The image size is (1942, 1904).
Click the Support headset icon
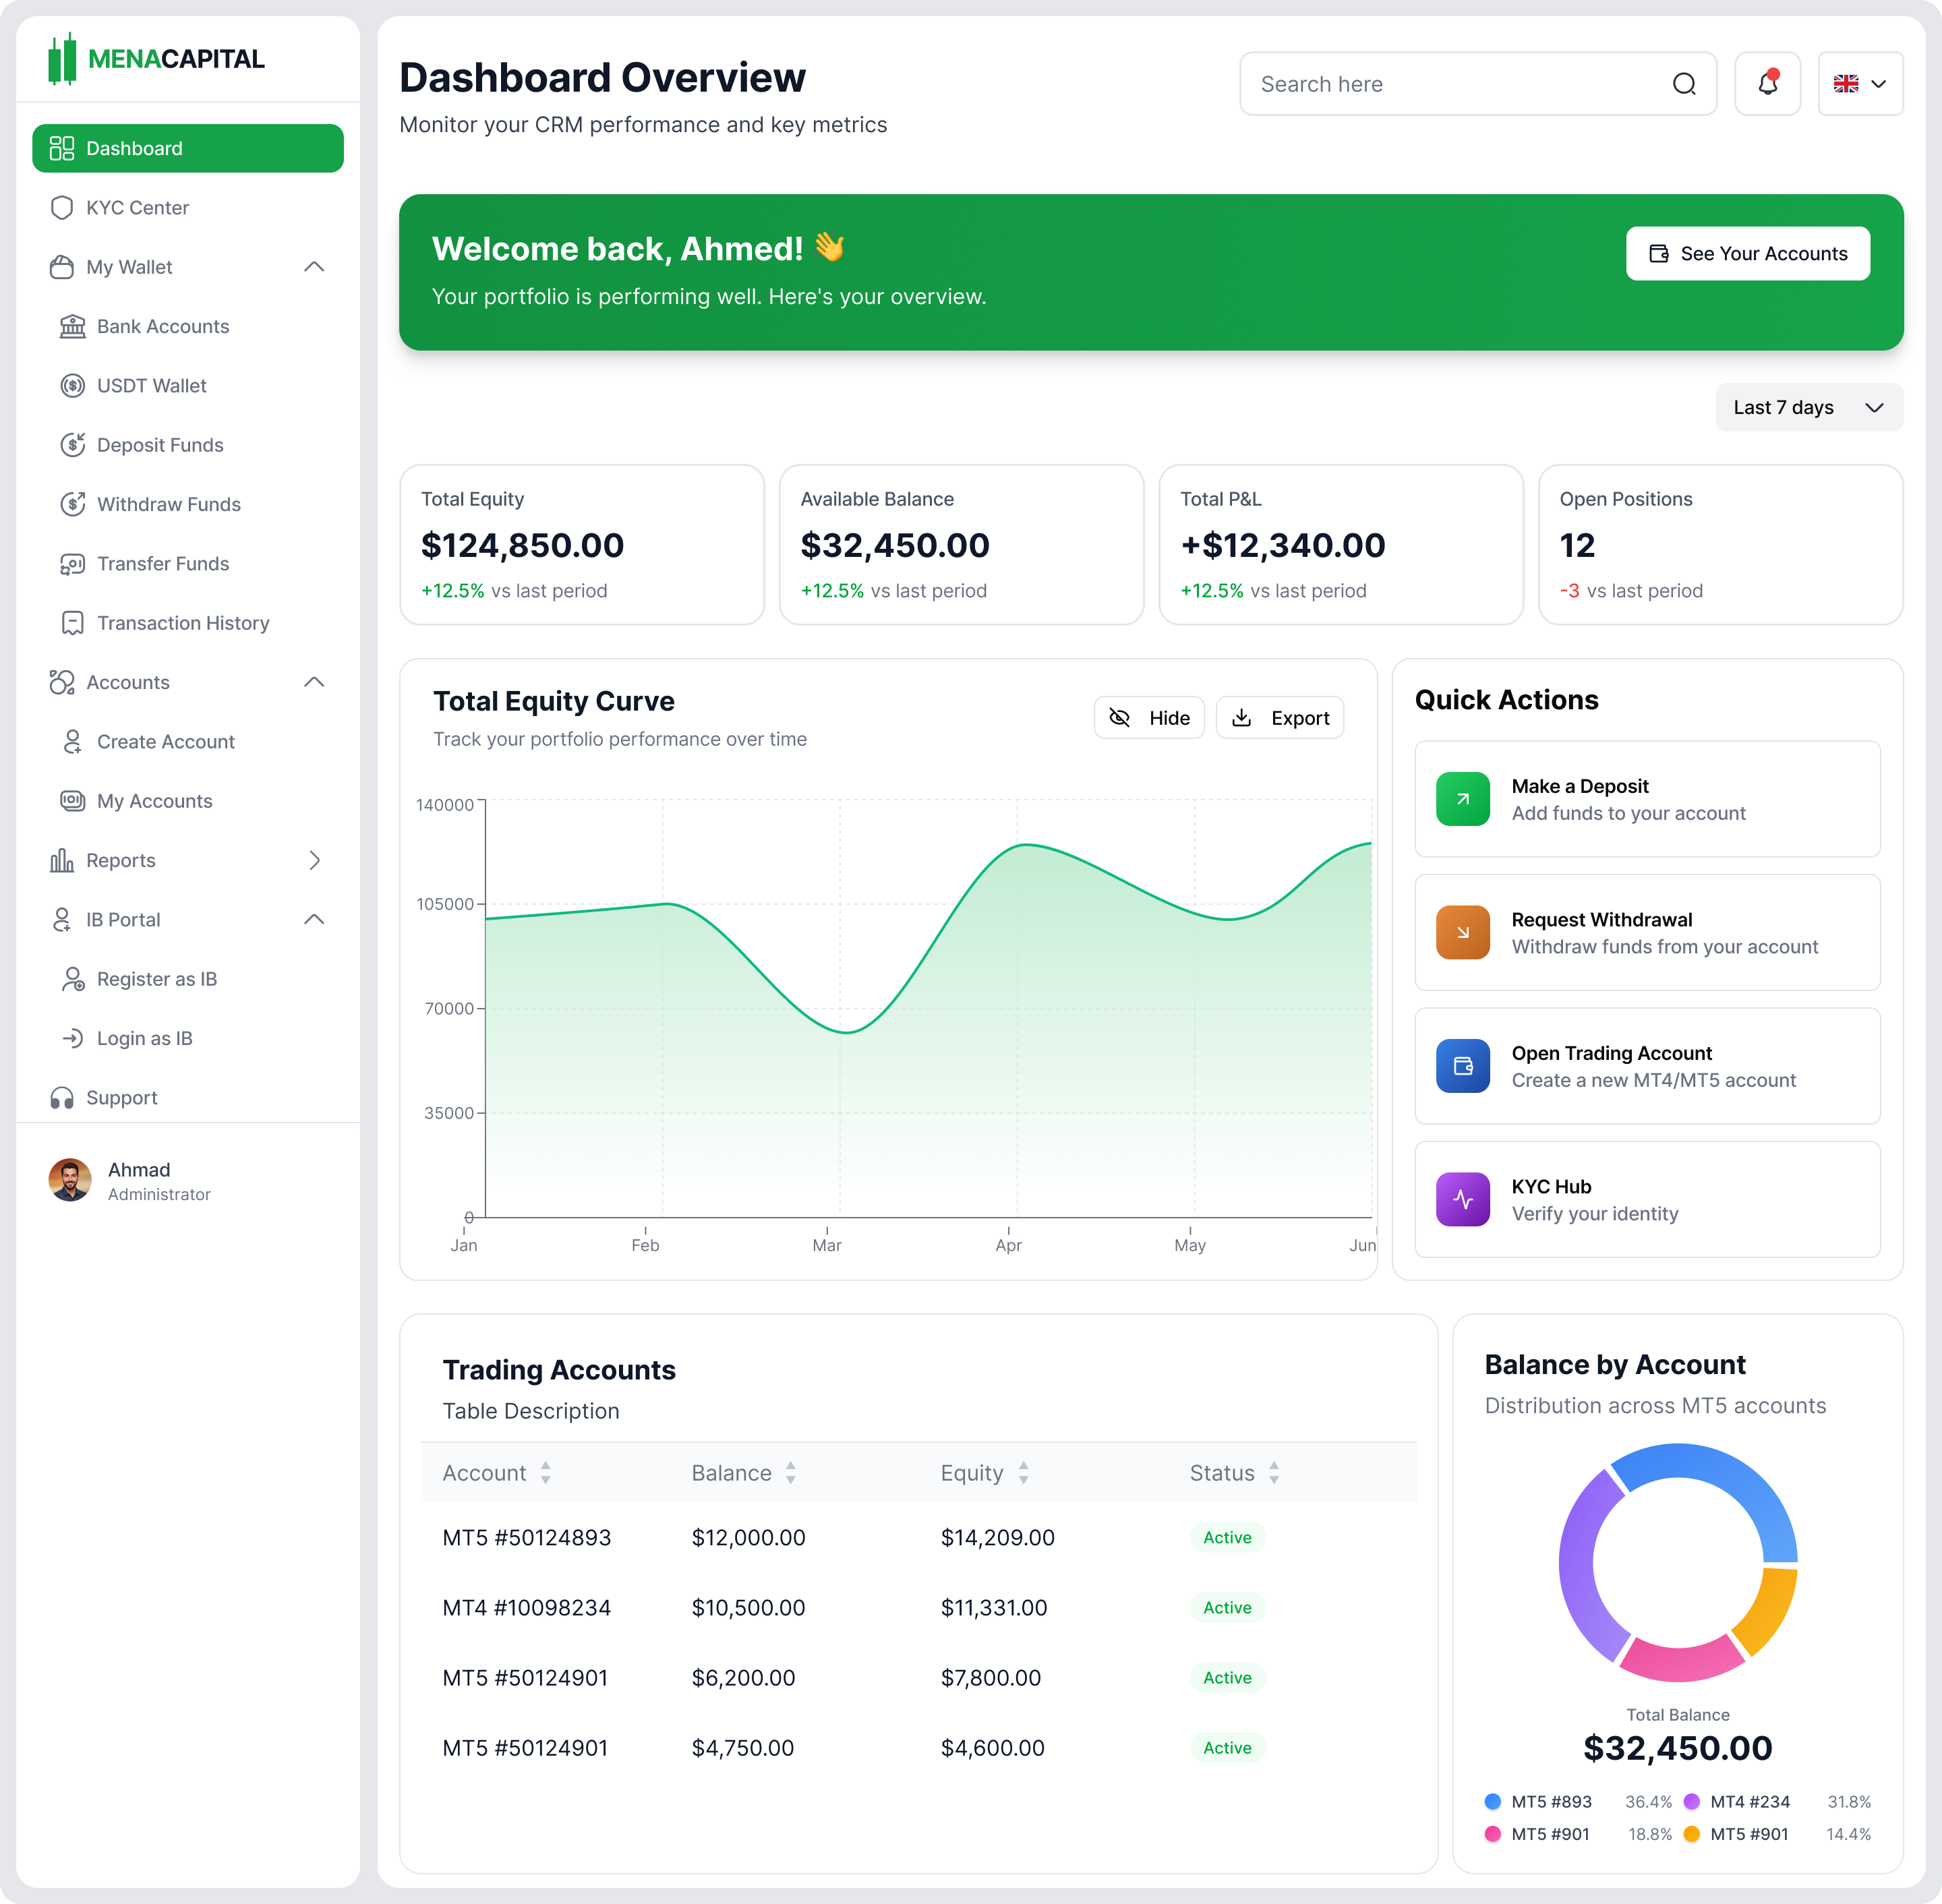(x=62, y=1097)
